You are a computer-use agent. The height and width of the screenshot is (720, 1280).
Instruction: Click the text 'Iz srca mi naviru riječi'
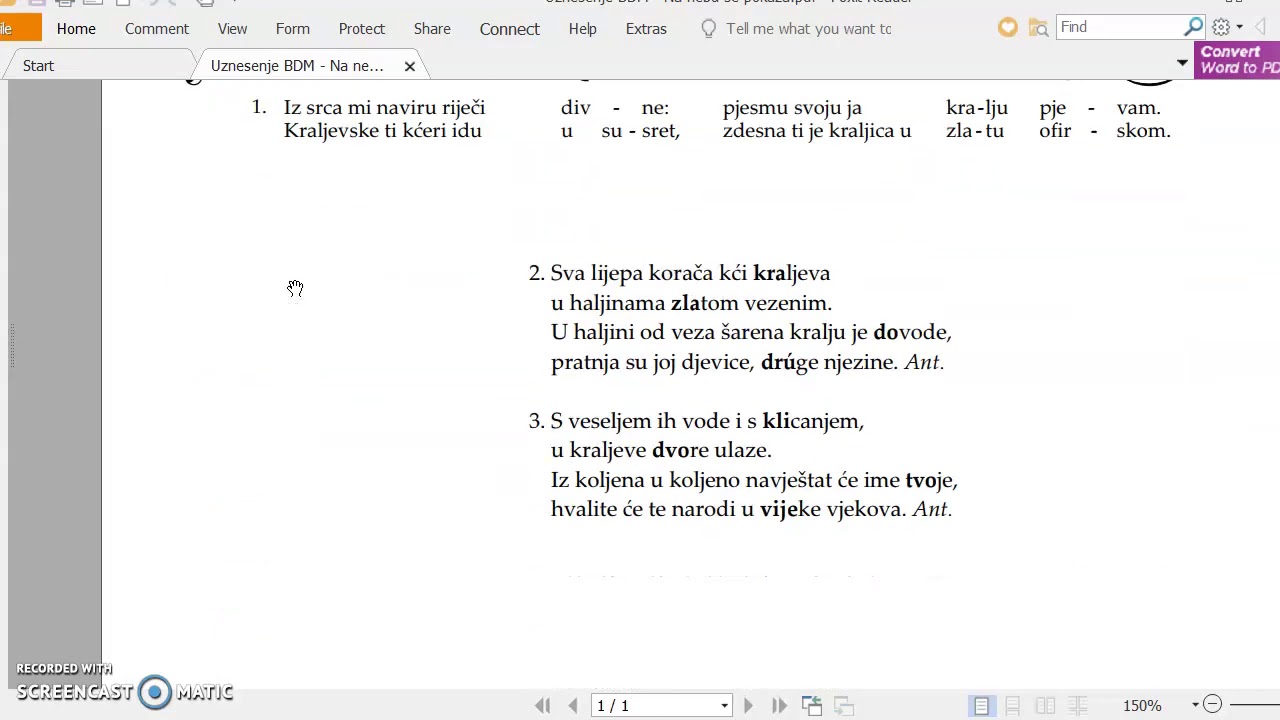click(384, 107)
